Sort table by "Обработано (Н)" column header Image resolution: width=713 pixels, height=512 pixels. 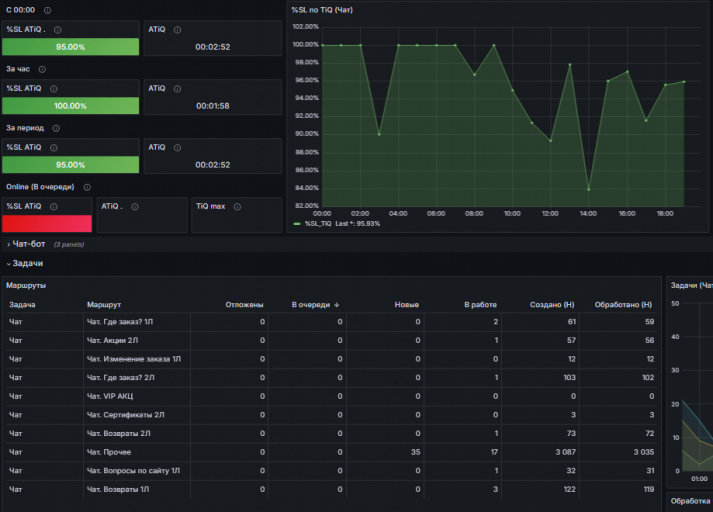[623, 304]
